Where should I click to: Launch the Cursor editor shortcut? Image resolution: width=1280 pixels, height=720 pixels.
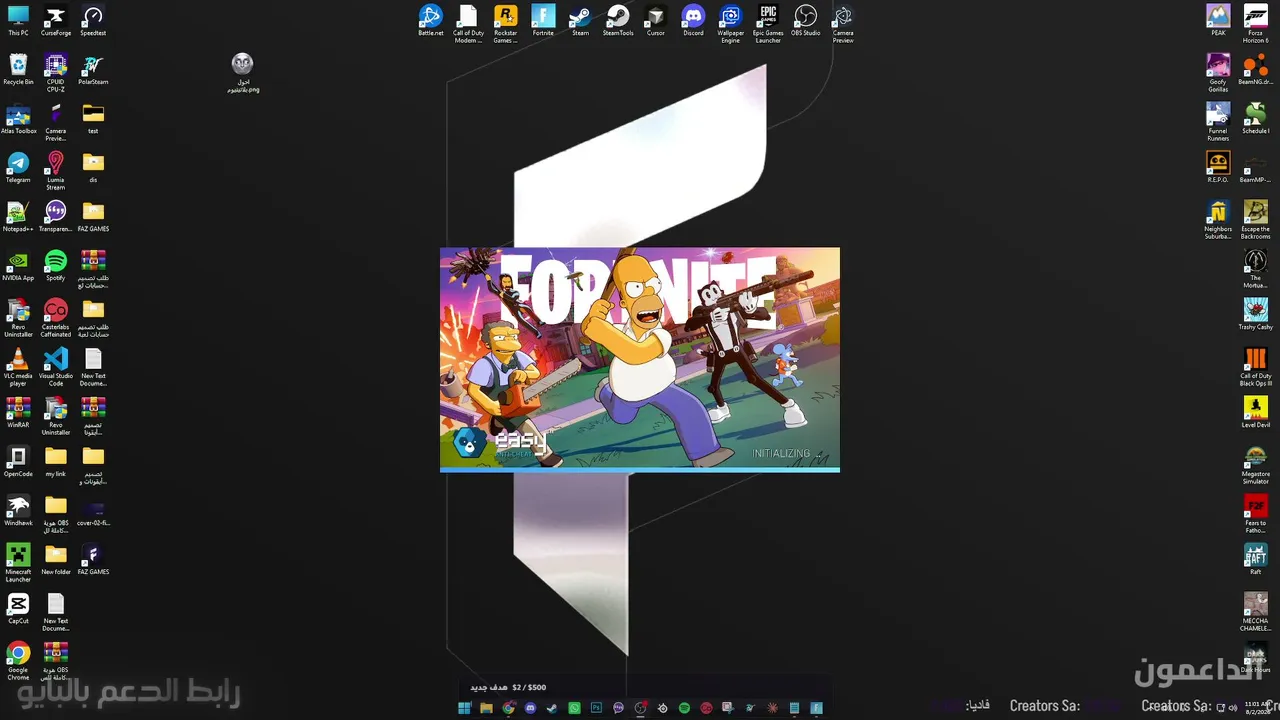coord(655,21)
